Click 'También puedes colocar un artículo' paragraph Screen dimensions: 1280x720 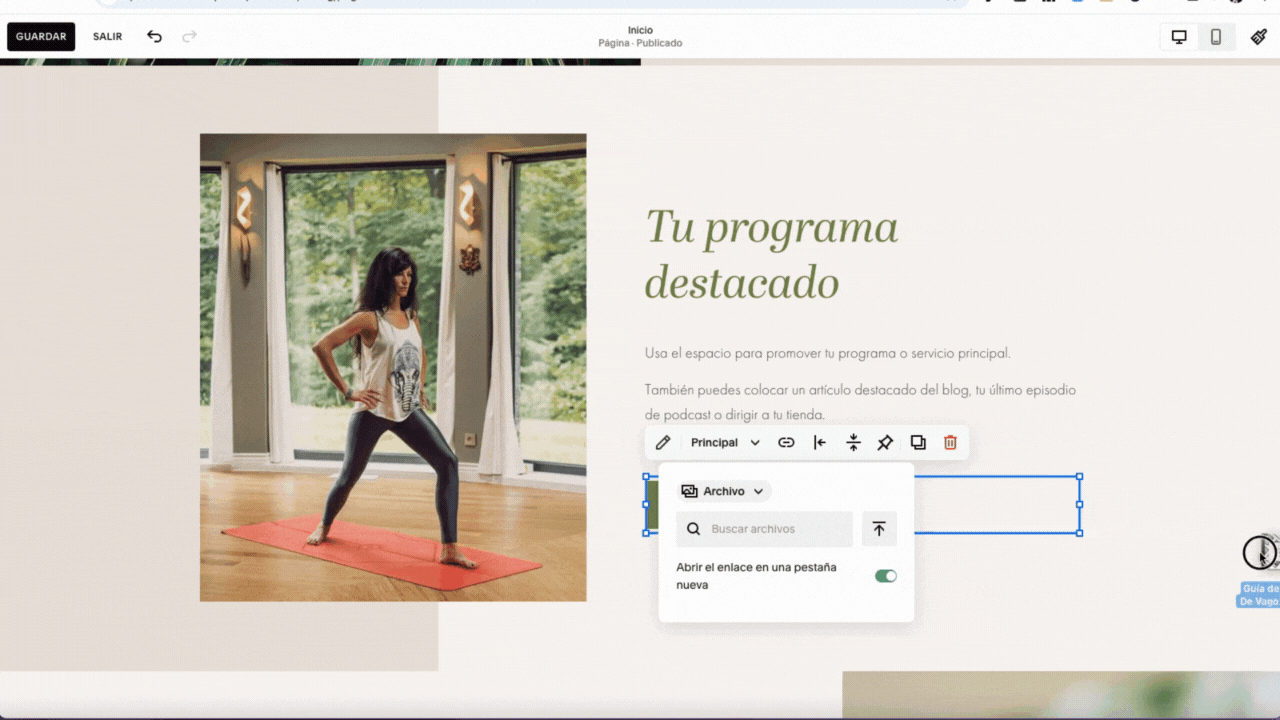(860, 402)
